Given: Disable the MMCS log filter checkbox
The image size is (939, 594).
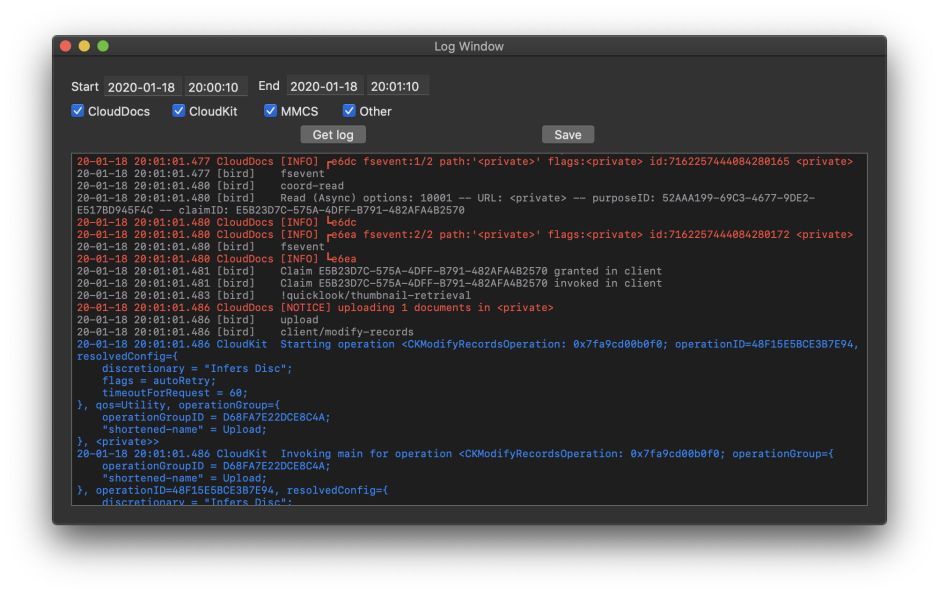Looking at the screenshot, I should pyautogui.click(x=270, y=111).
